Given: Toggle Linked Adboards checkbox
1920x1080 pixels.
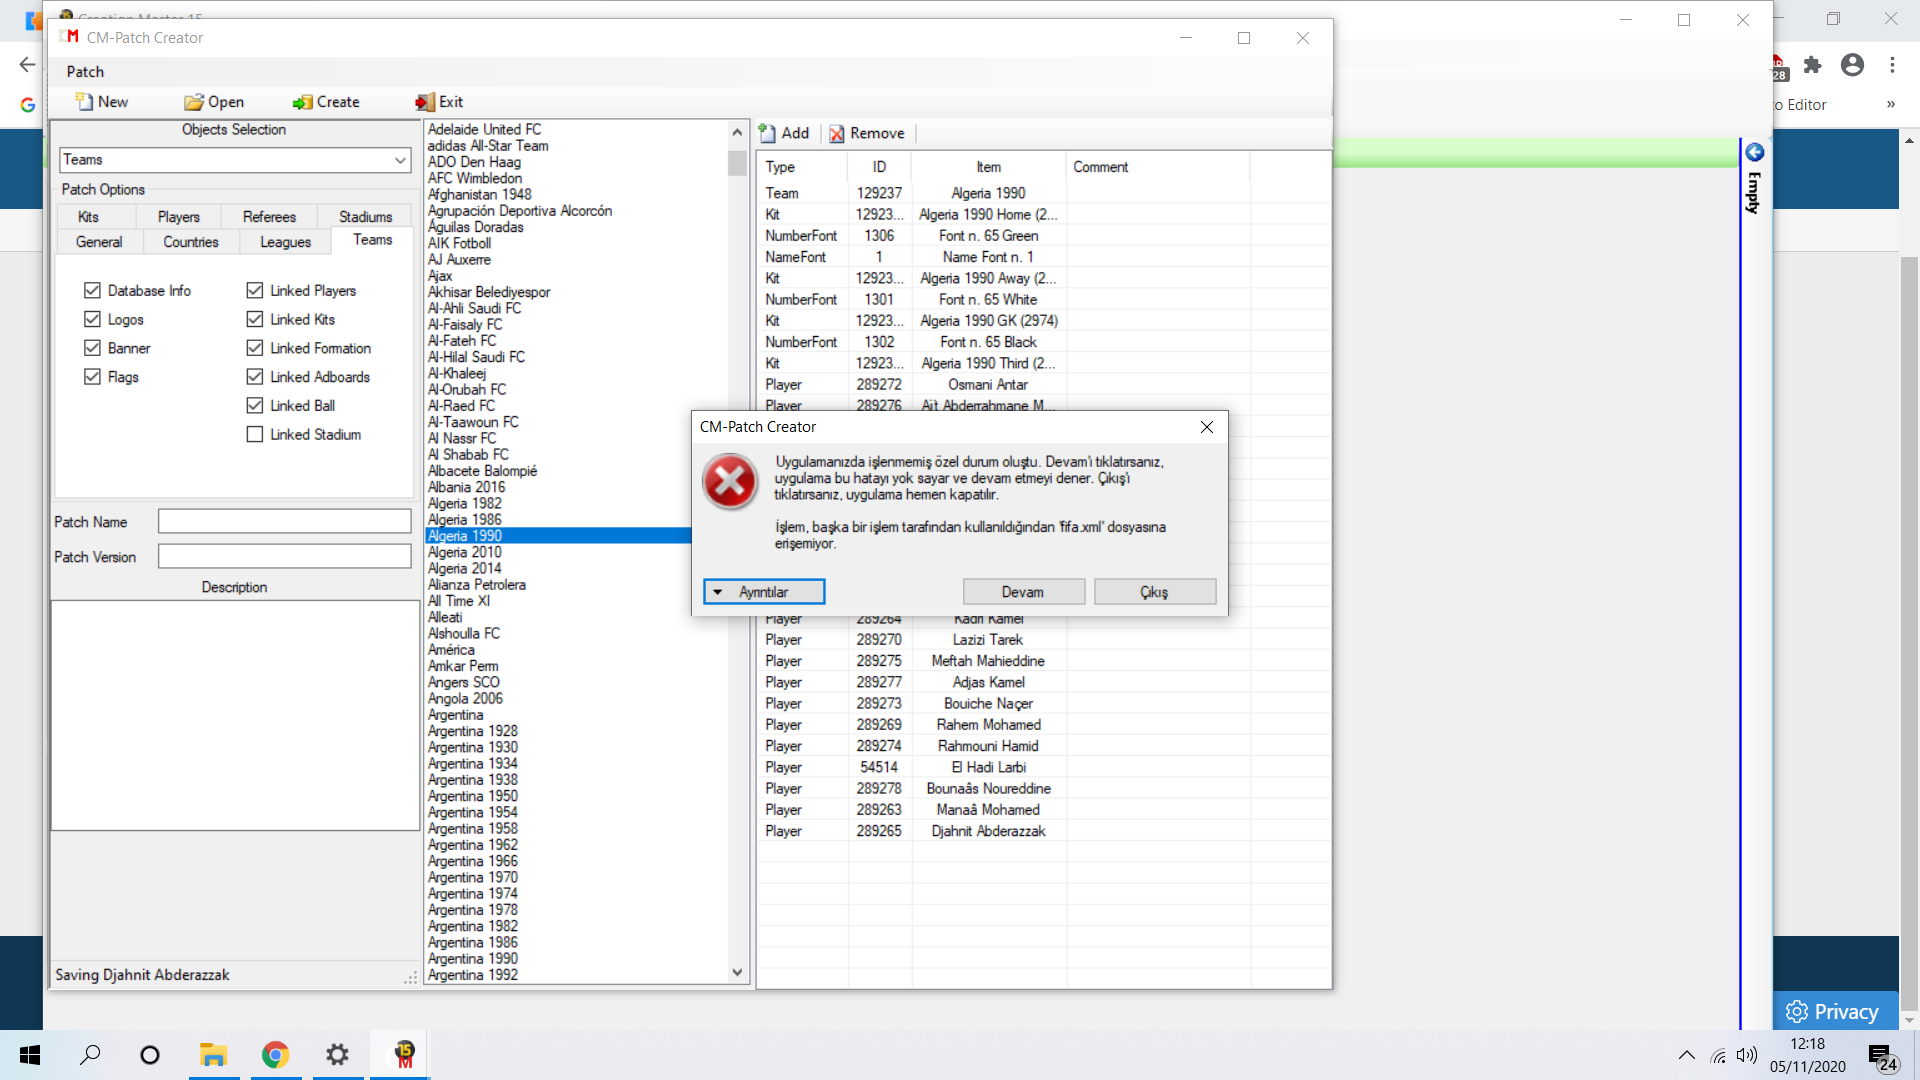Looking at the screenshot, I should click(255, 377).
